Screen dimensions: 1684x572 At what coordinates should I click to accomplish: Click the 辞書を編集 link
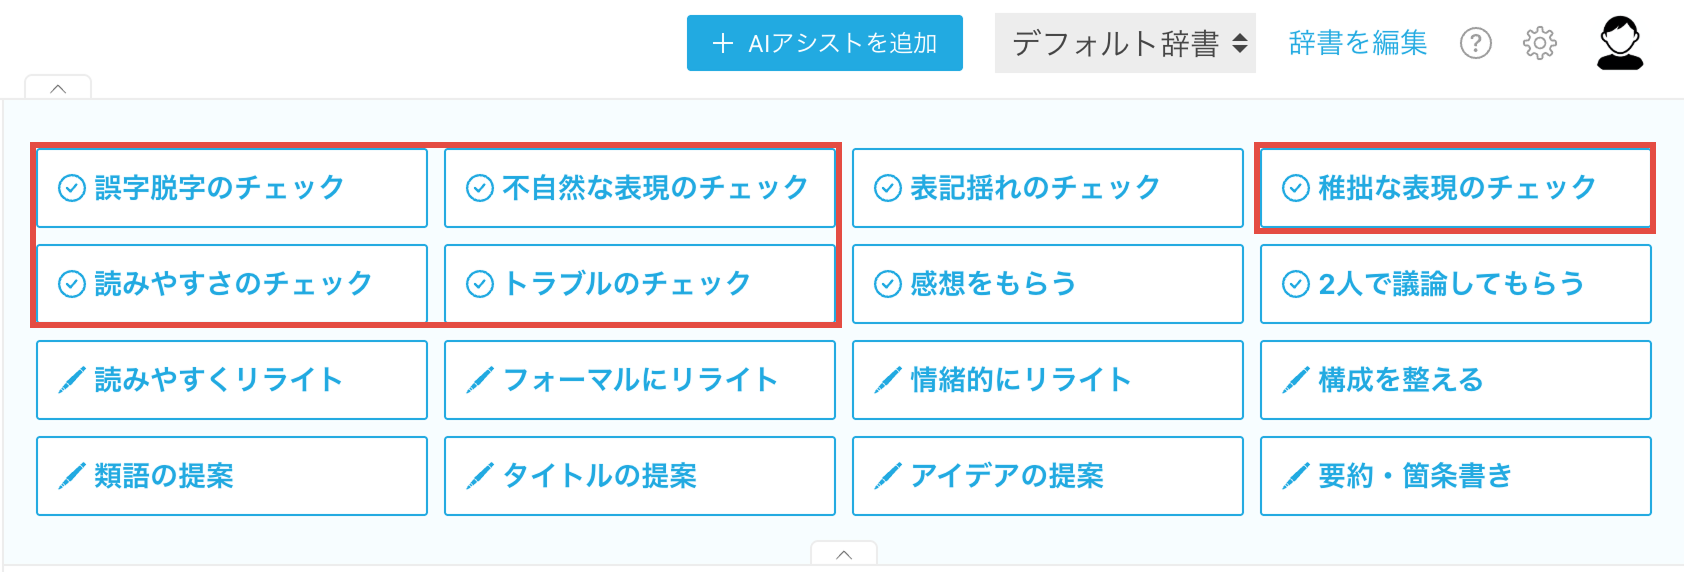(x=1357, y=43)
